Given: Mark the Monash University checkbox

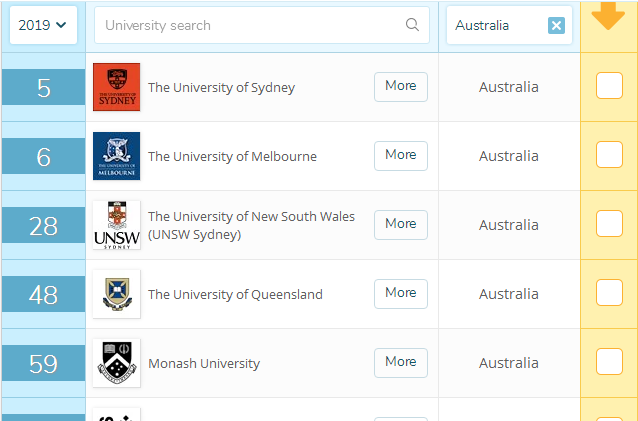Looking at the screenshot, I should (609, 362).
